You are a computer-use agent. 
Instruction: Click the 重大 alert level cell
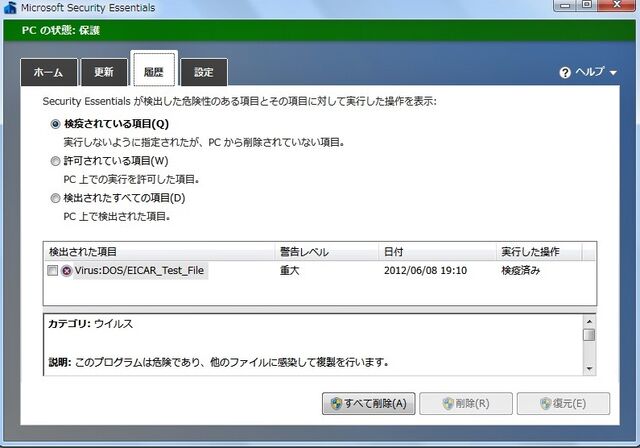pos(289,271)
